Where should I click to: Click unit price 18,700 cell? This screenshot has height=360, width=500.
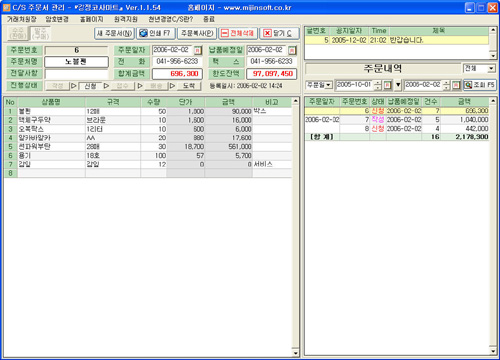pos(185,147)
